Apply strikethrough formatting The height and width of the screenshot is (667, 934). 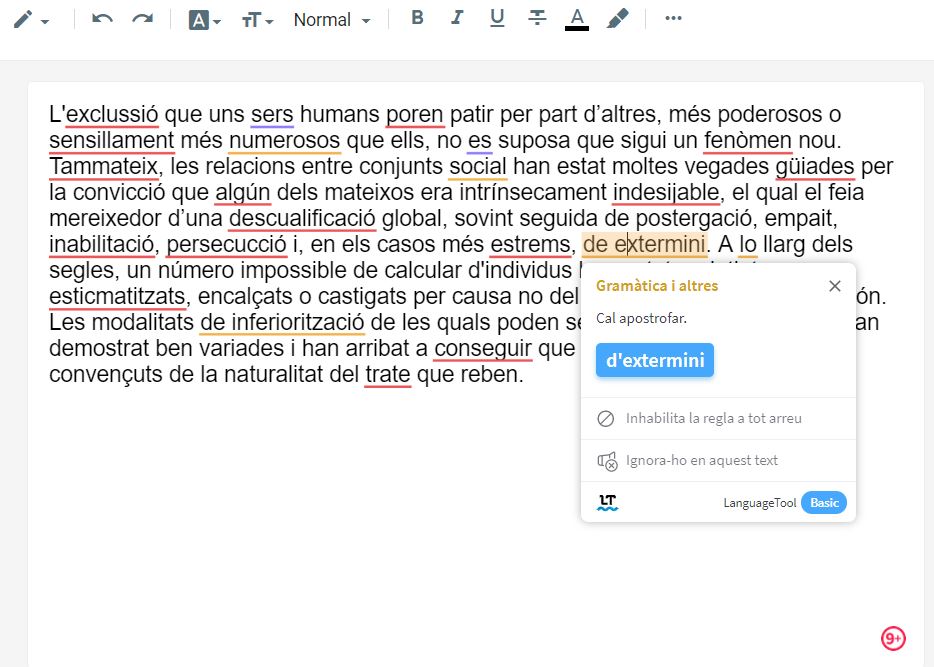coord(537,18)
